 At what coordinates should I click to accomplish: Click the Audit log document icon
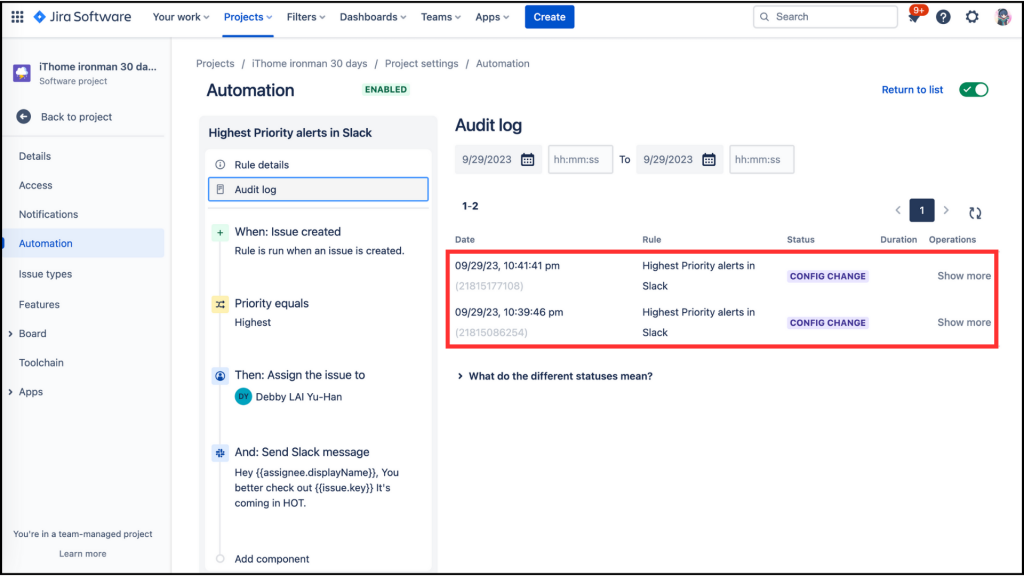(x=220, y=189)
